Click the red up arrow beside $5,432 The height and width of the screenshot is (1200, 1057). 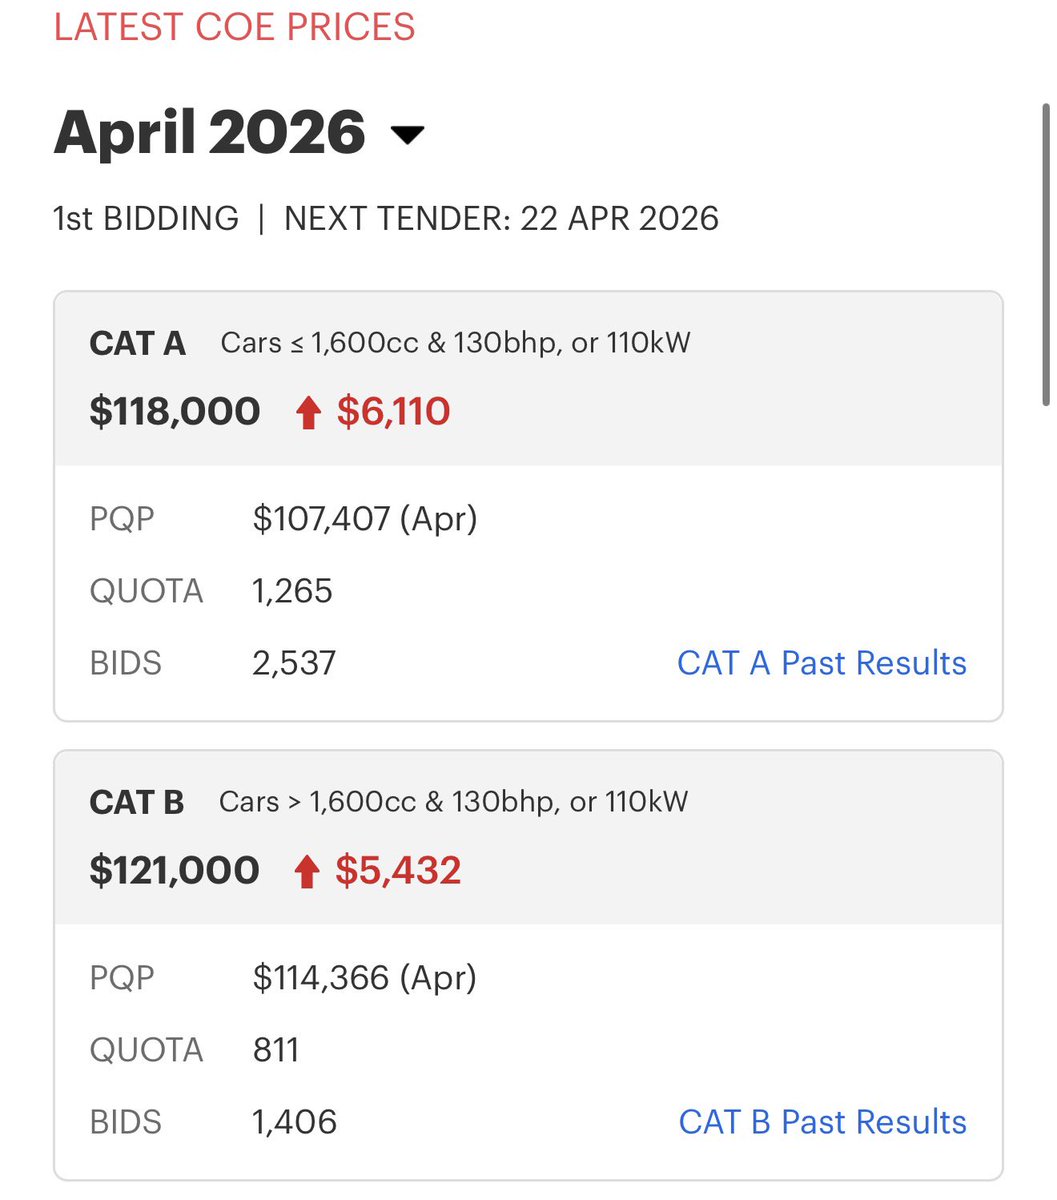[x=307, y=871]
